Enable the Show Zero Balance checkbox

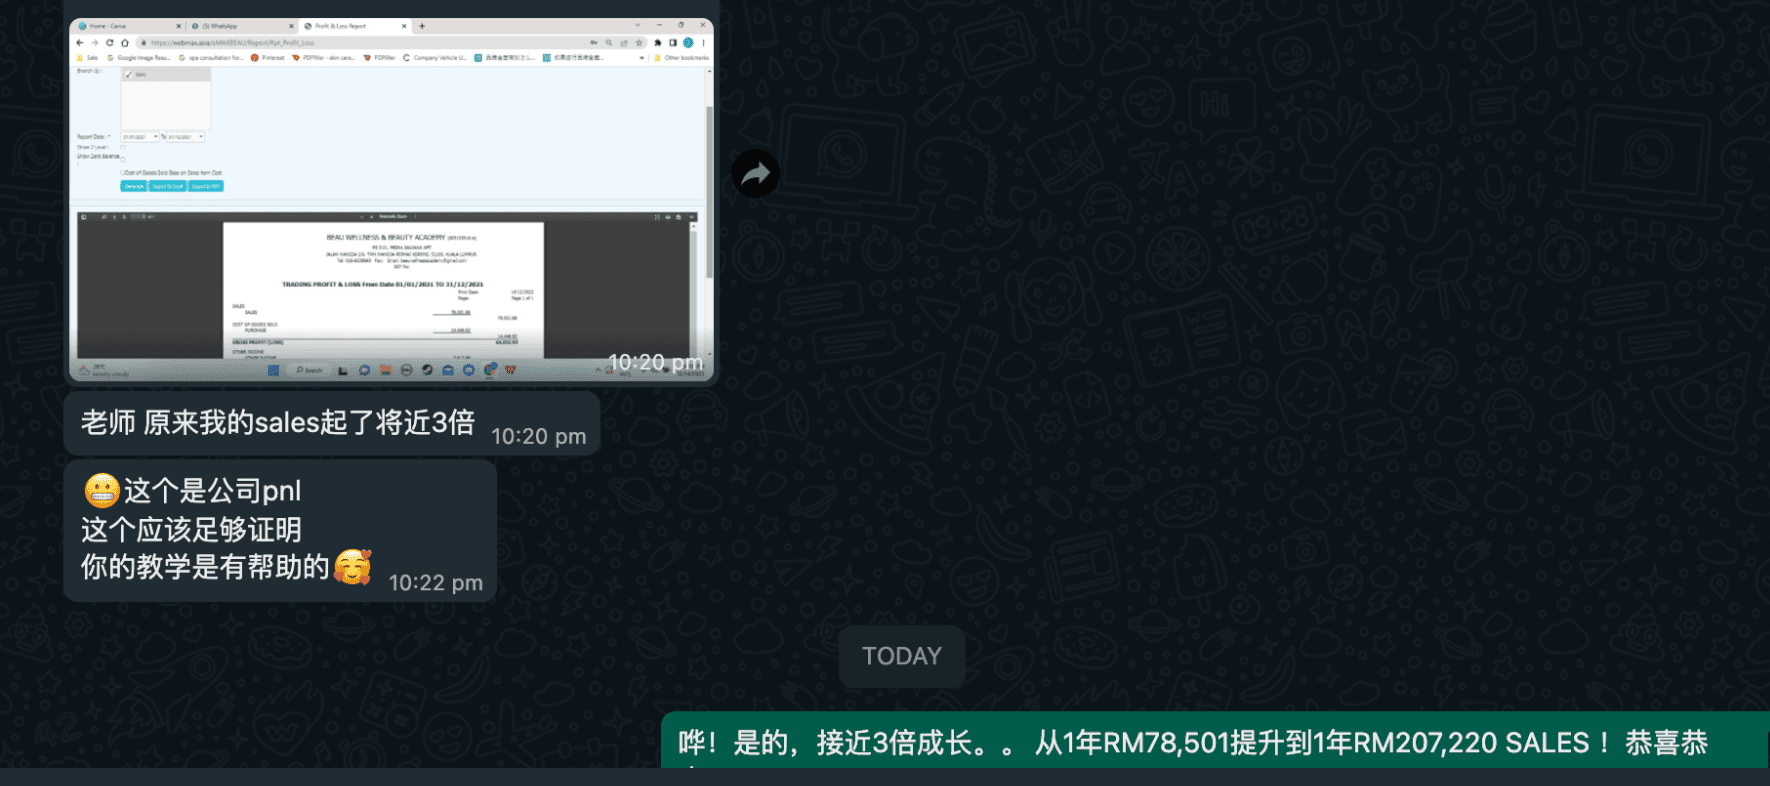pyautogui.click(x=123, y=158)
